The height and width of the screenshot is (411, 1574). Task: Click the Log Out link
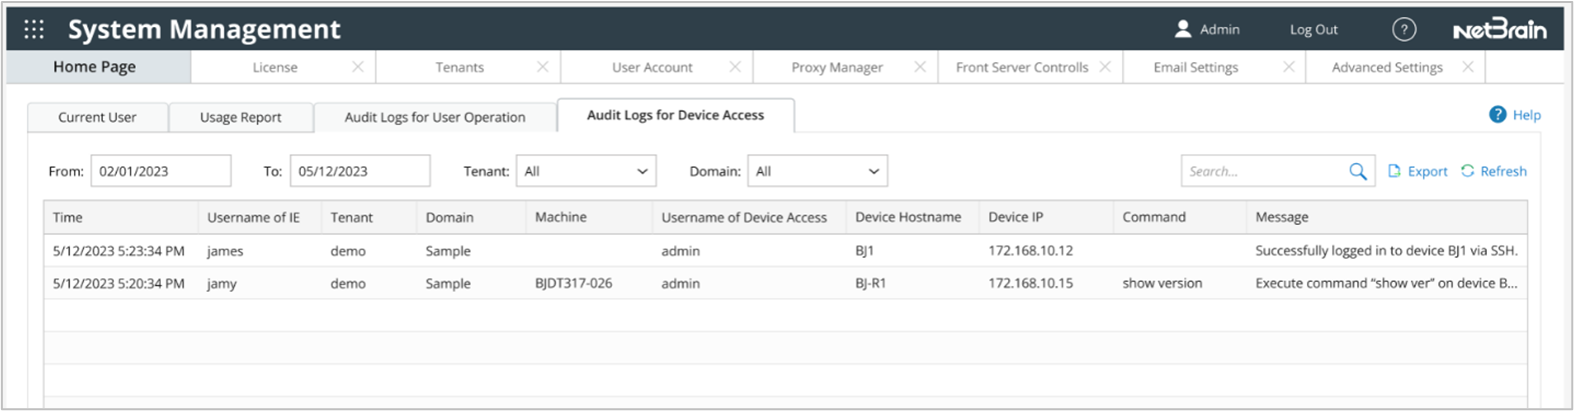[1313, 30]
